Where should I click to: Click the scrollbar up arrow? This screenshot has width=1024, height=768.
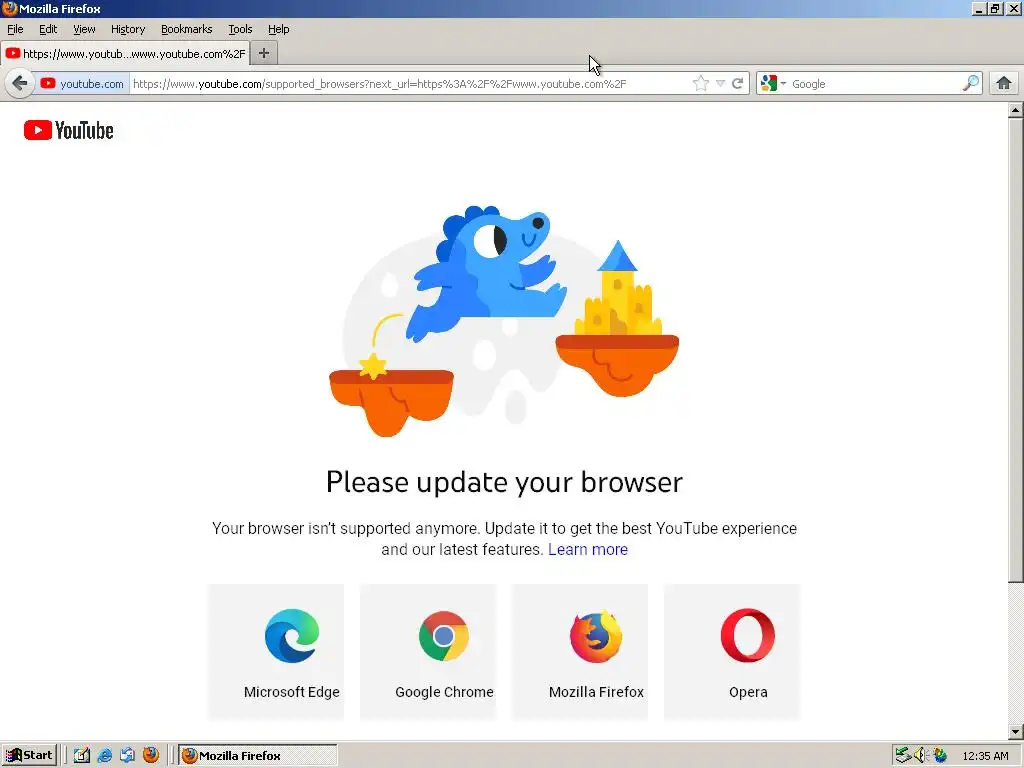(x=1016, y=110)
